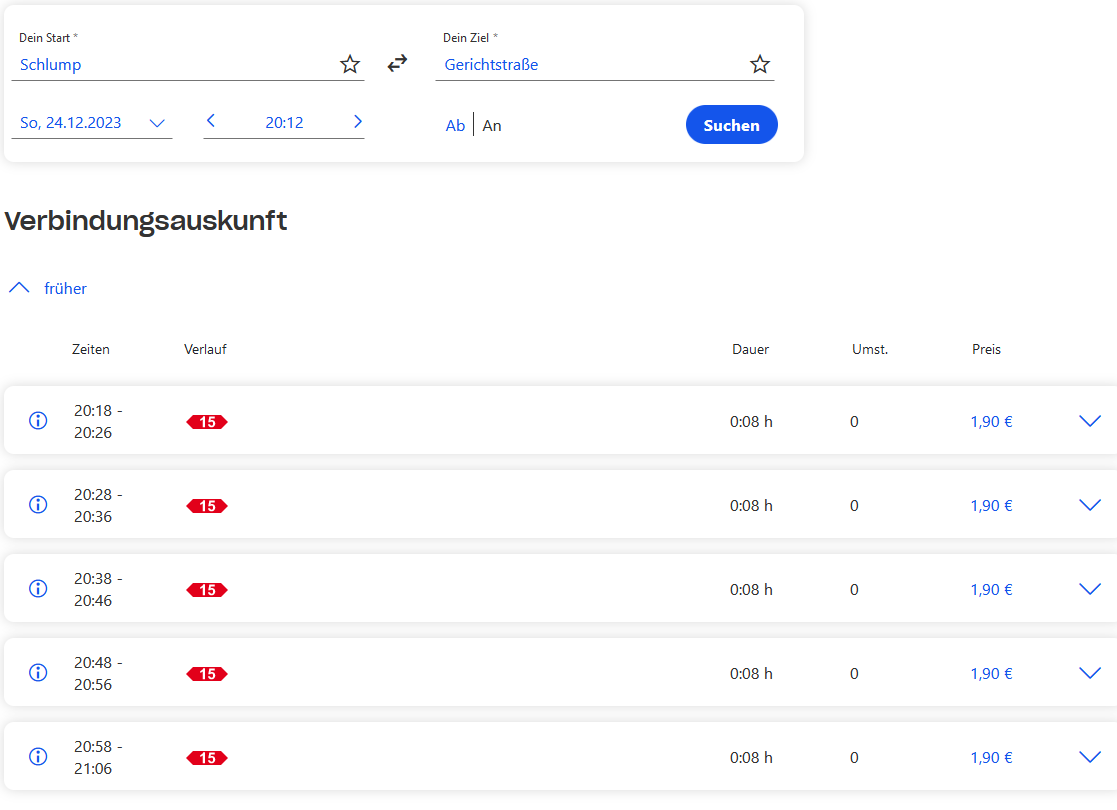Screen dimensions: 1117x810
Task: Click line 15 badge of 20:48 trip
Action: click(207, 674)
